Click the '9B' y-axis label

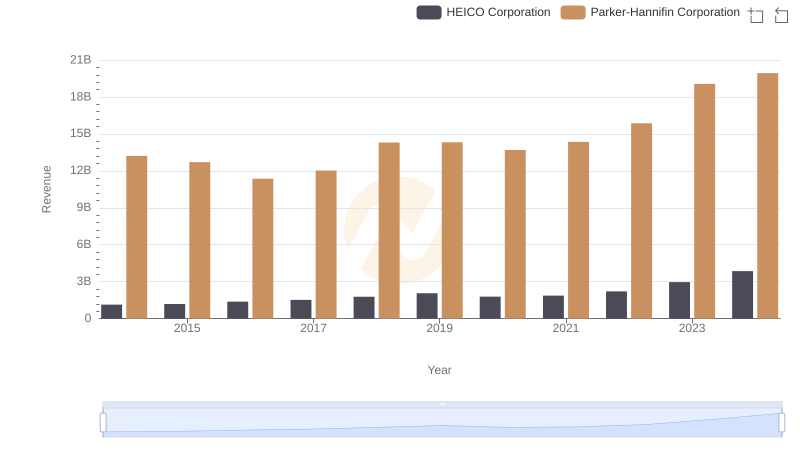84,208
